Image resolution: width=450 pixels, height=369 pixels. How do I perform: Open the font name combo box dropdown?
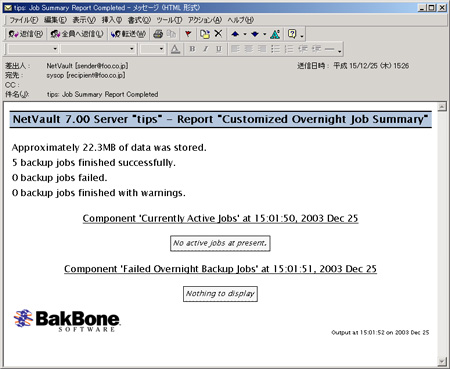tap(132, 49)
